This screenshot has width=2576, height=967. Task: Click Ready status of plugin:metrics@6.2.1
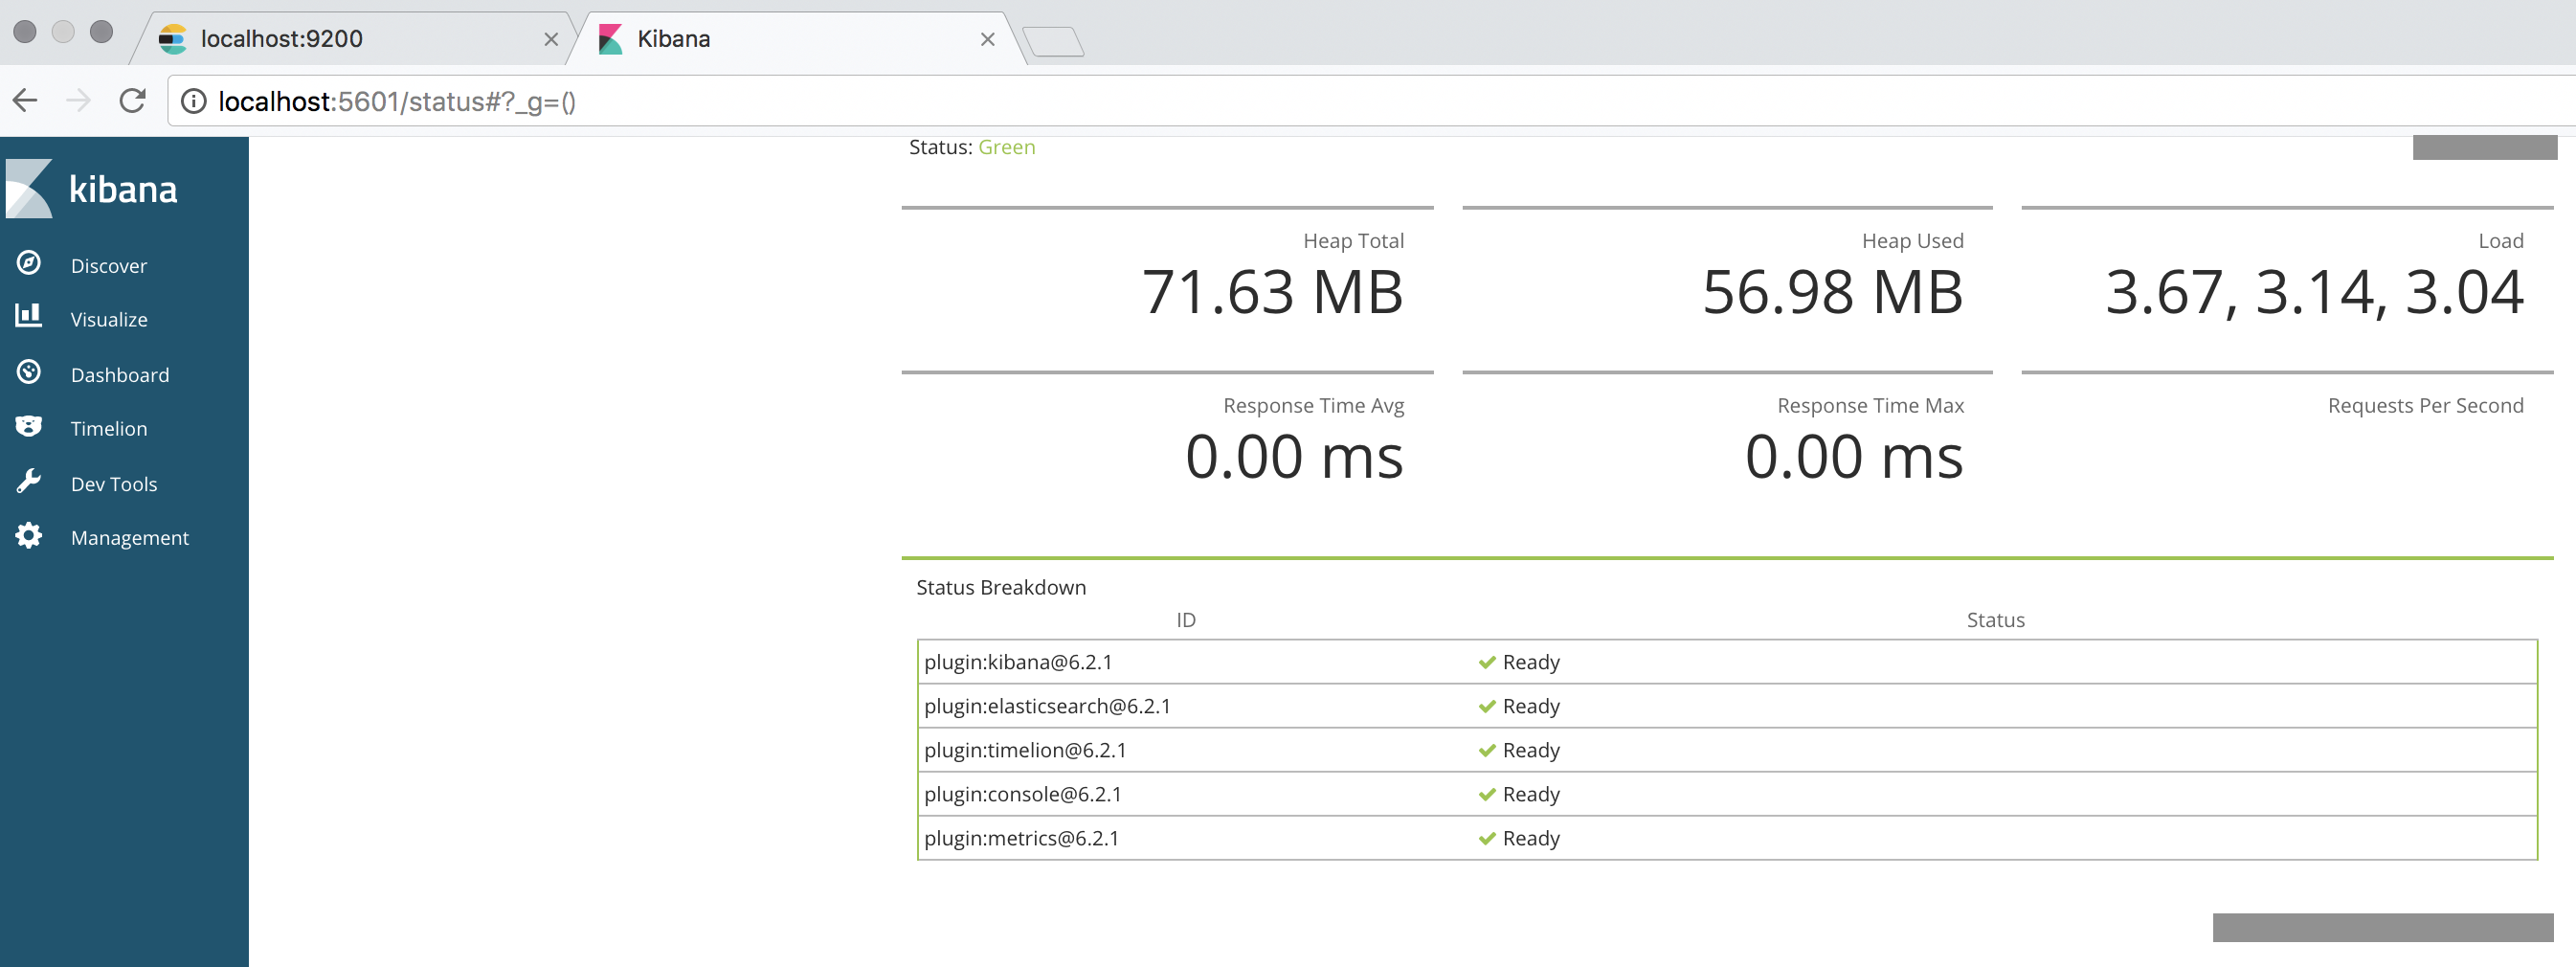[x=1531, y=838]
